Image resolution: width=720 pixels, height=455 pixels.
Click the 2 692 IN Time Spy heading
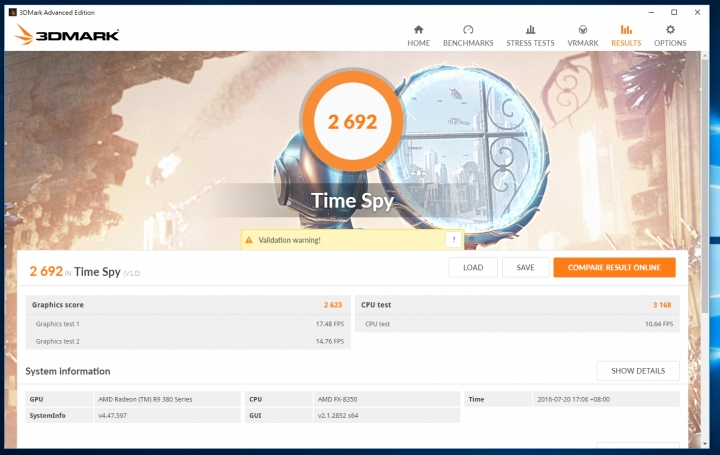click(84, 272)
